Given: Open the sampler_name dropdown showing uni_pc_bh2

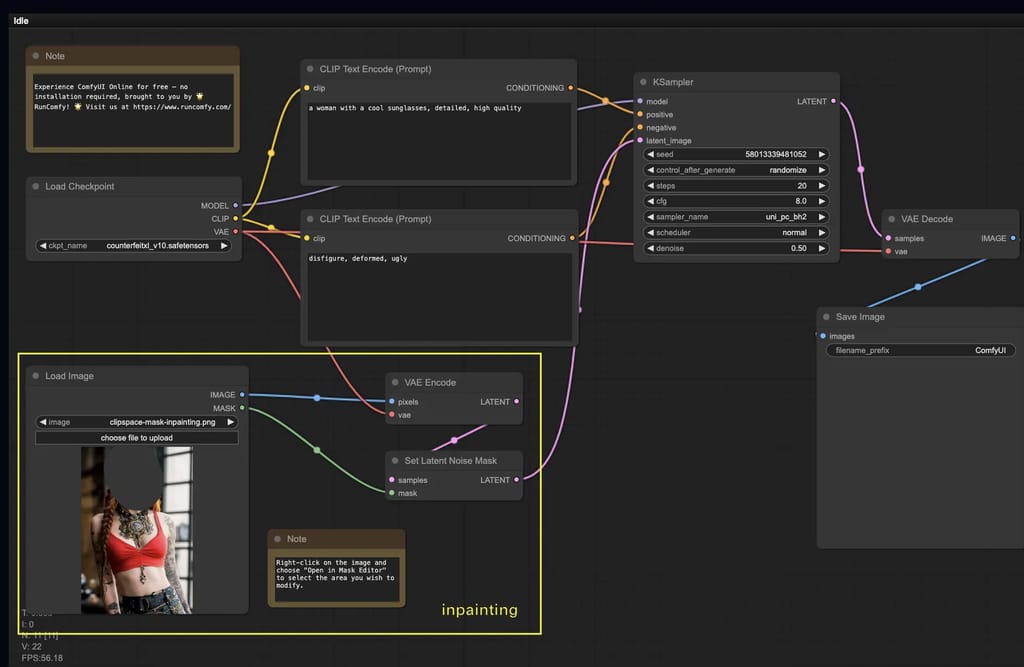Looking at the screenshot, I should point(735,216).
